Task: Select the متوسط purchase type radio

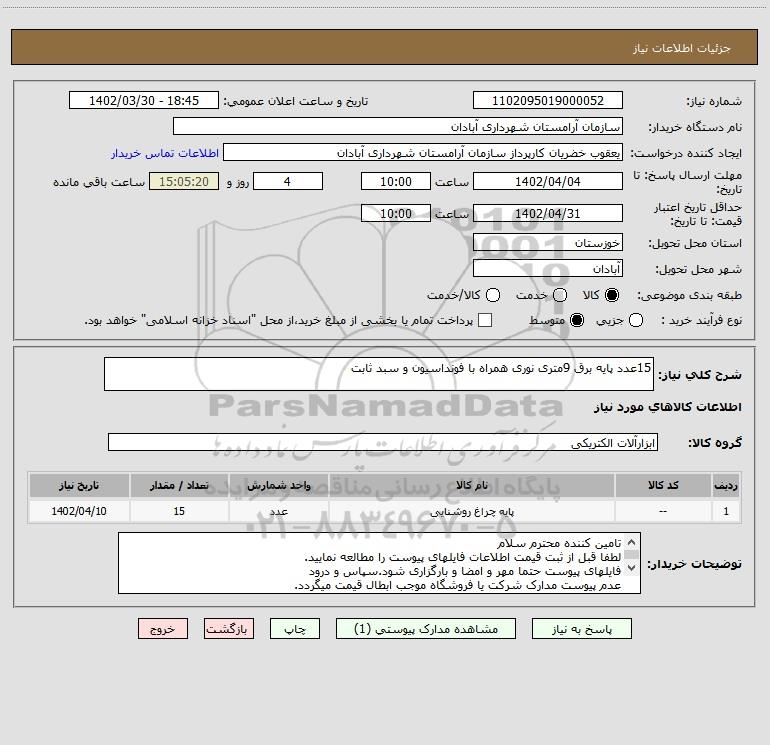Action: point(577,320)
